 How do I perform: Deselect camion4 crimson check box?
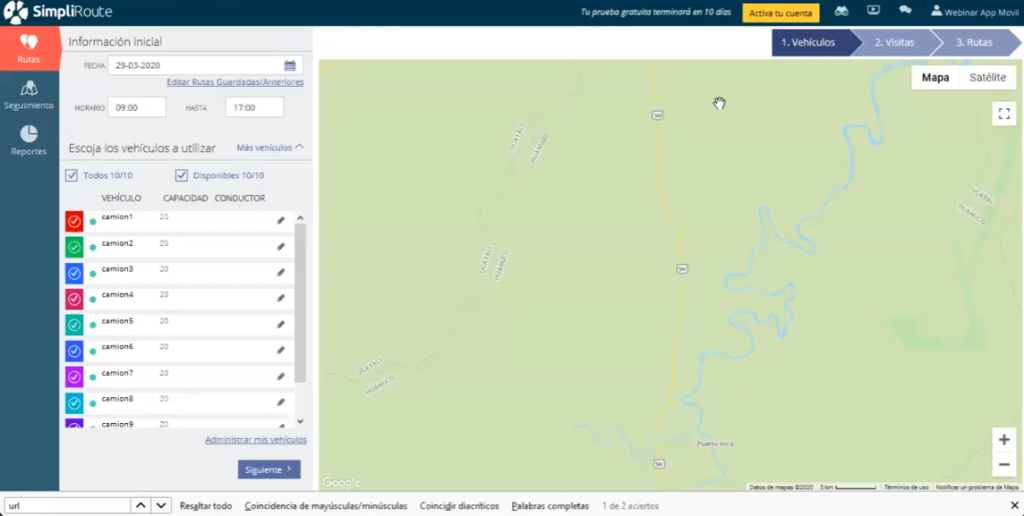click(74, 299)
